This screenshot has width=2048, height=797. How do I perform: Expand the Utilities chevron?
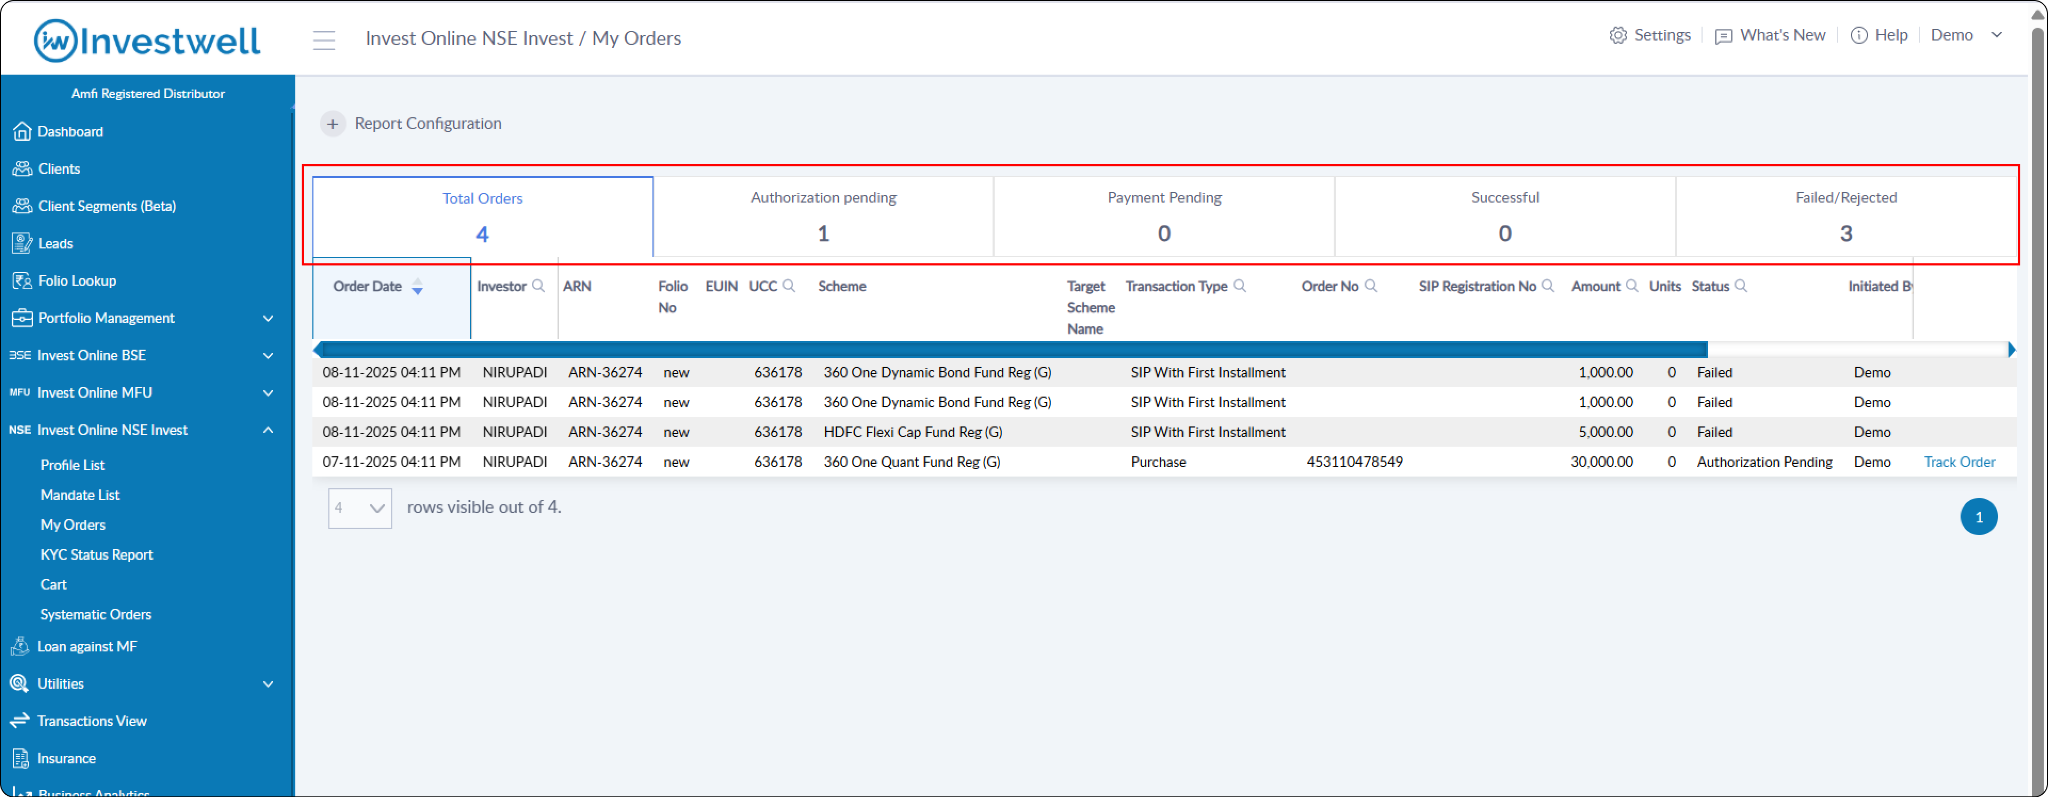point(268,684)
